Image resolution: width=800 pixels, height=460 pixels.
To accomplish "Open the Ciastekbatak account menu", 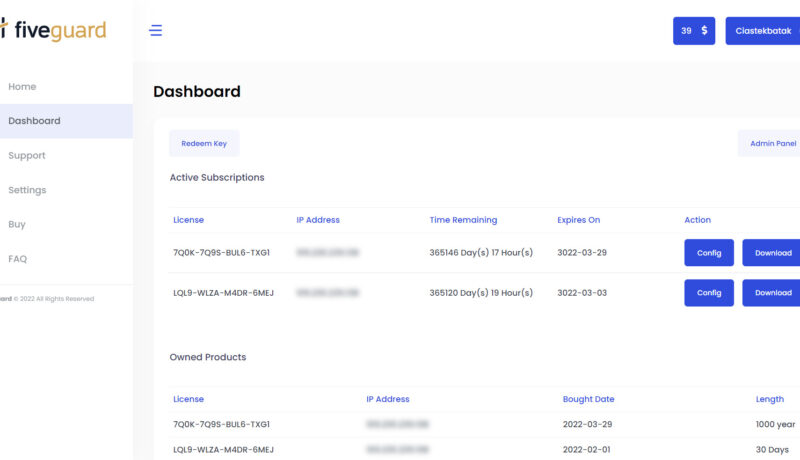I will click(x=764, y=31).
